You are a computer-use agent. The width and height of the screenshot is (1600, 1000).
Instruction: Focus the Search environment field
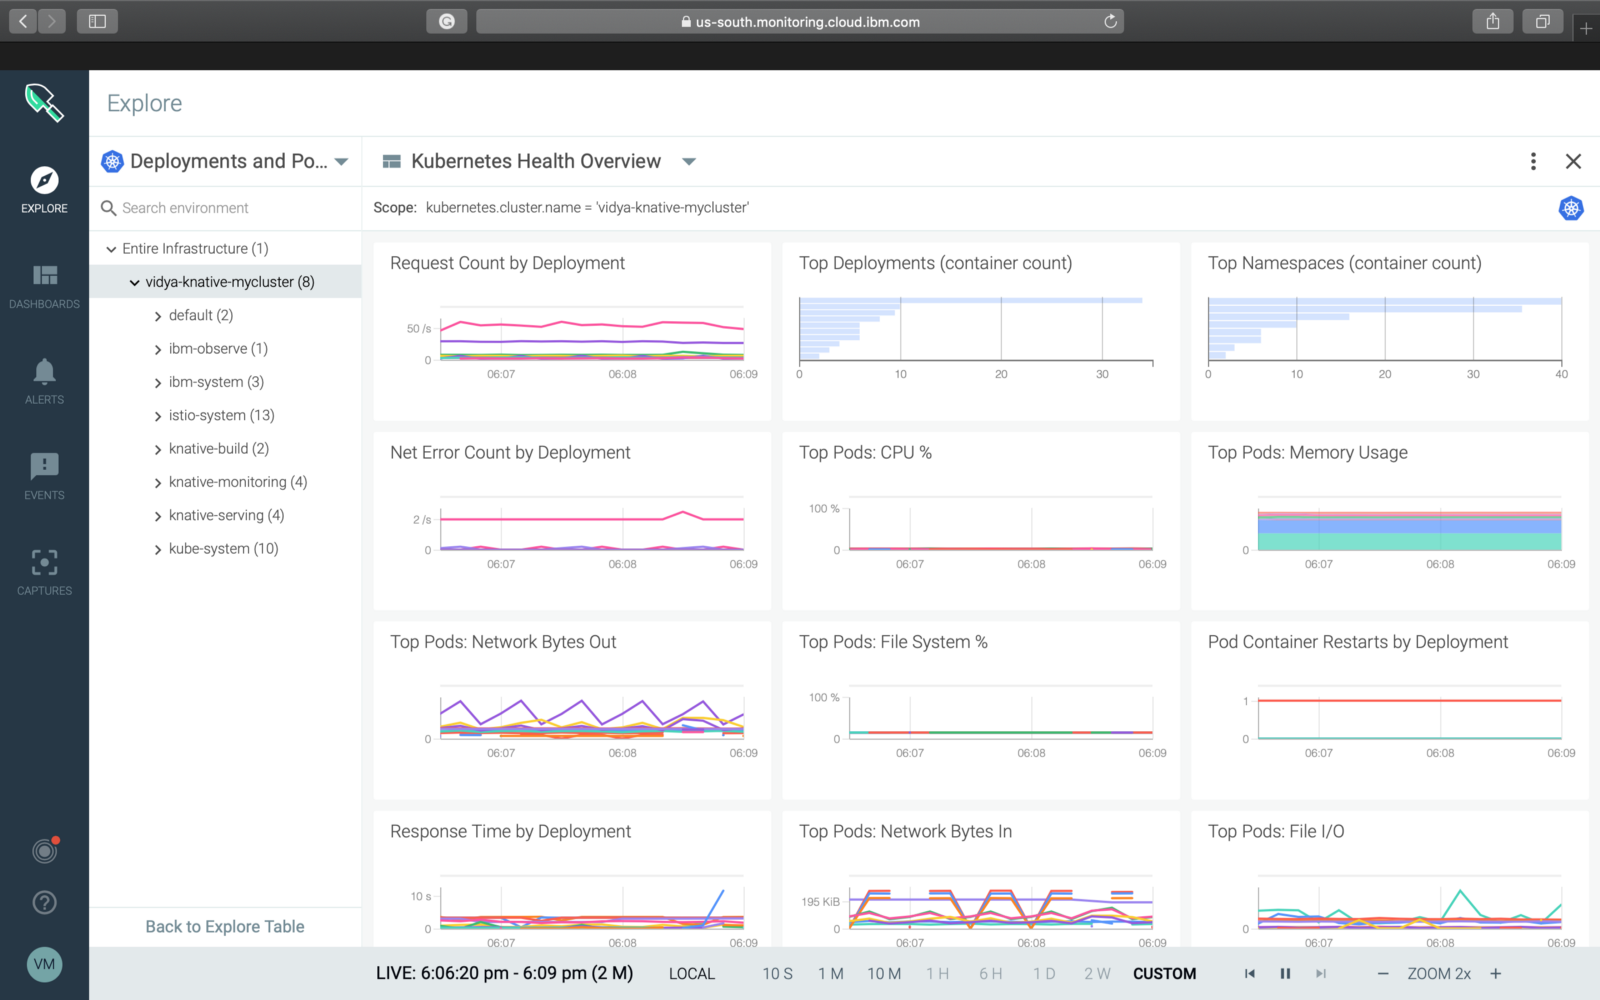[226, 208]
